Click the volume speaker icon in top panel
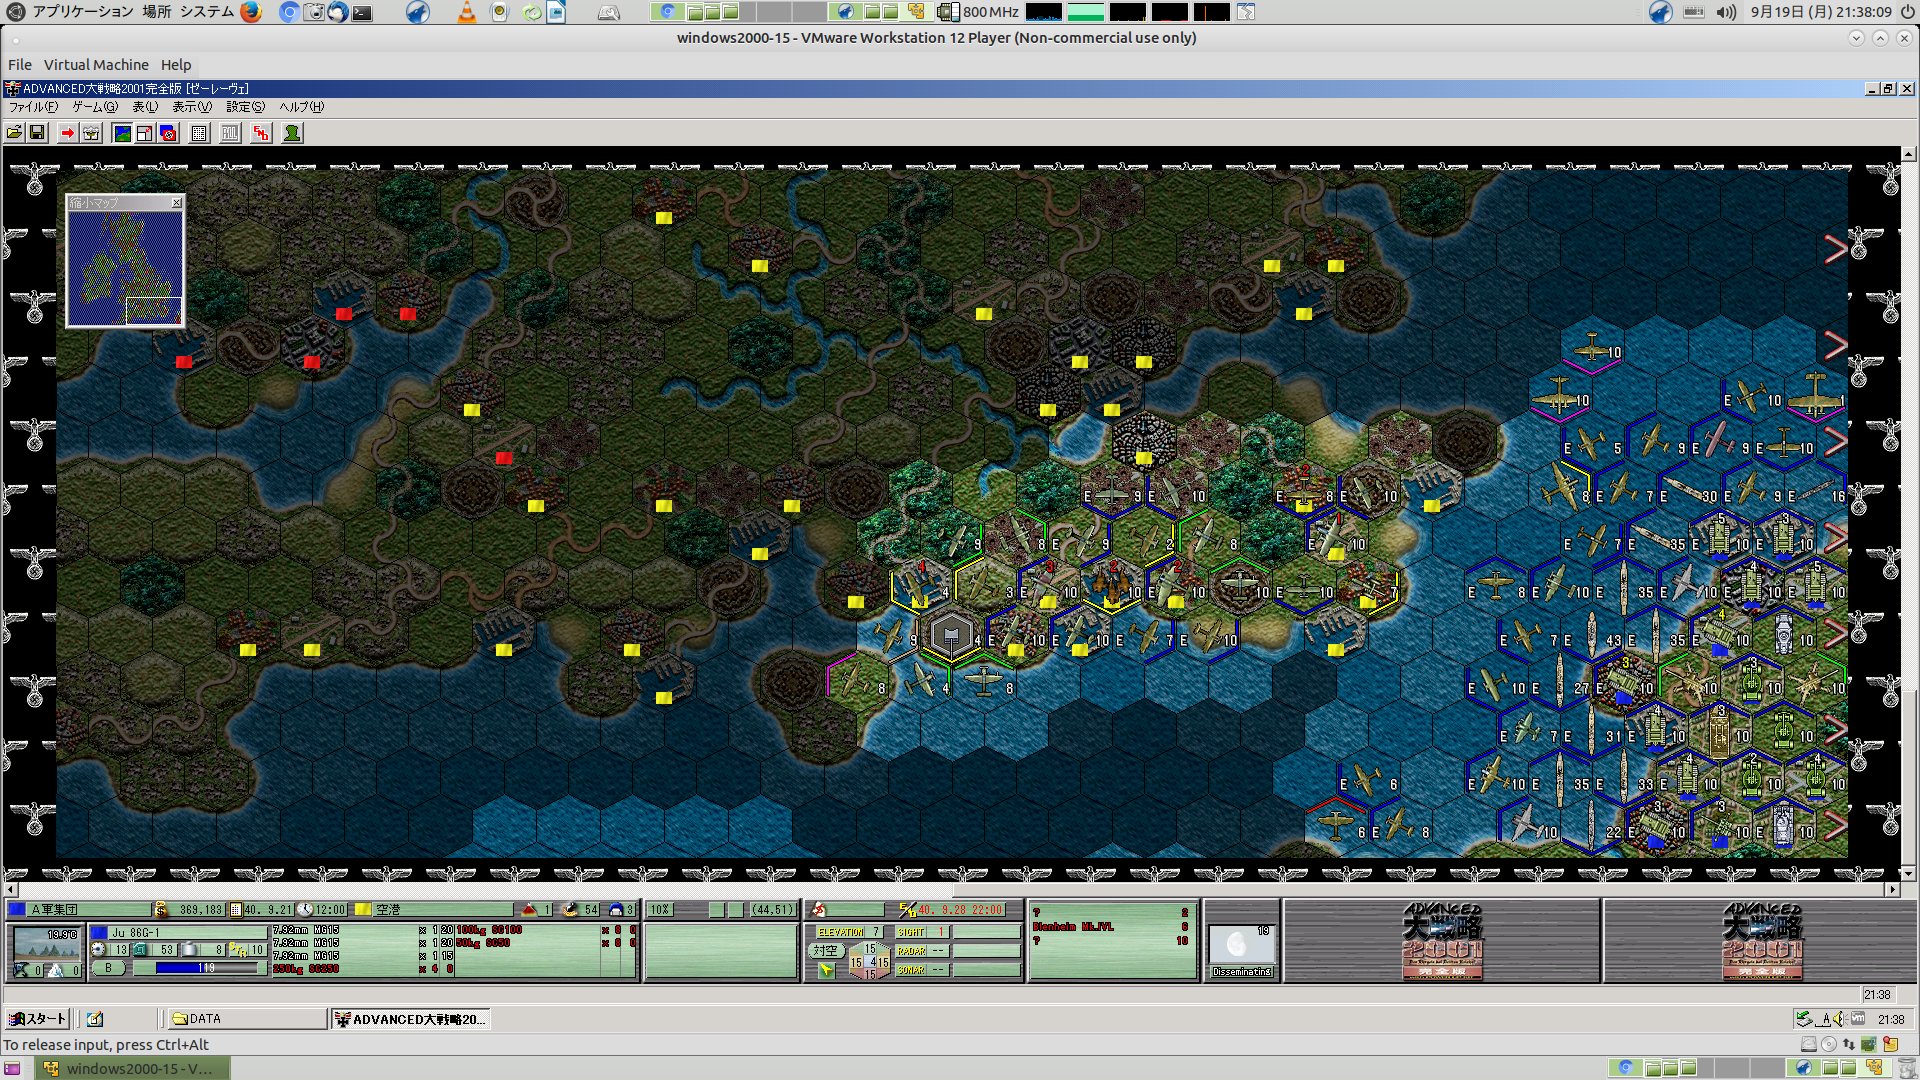The image size is (1920, 1080). [1726, 12]
